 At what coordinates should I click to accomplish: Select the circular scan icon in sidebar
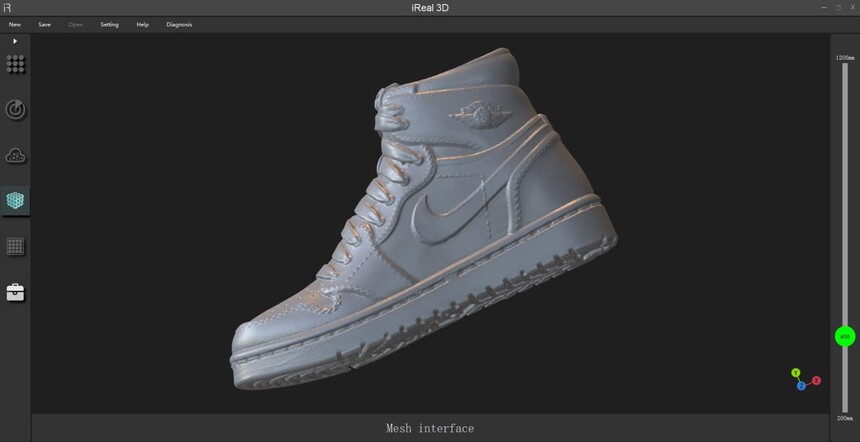[15, 110]
